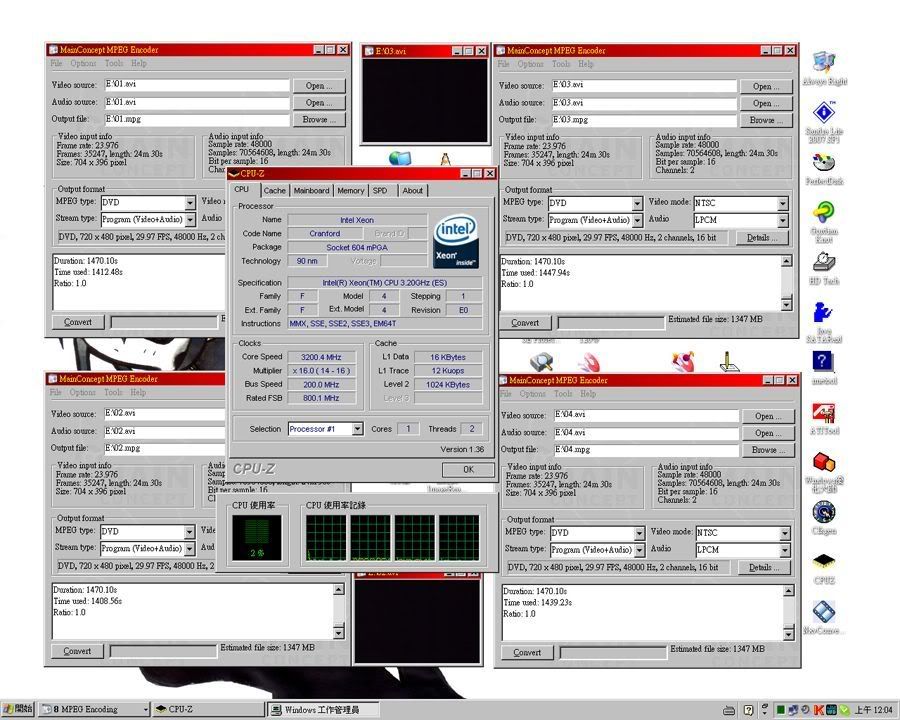Switch to the Cache tab in CPU-Z
This screenshot has height=720, width=900.
(x=274, y=191)
